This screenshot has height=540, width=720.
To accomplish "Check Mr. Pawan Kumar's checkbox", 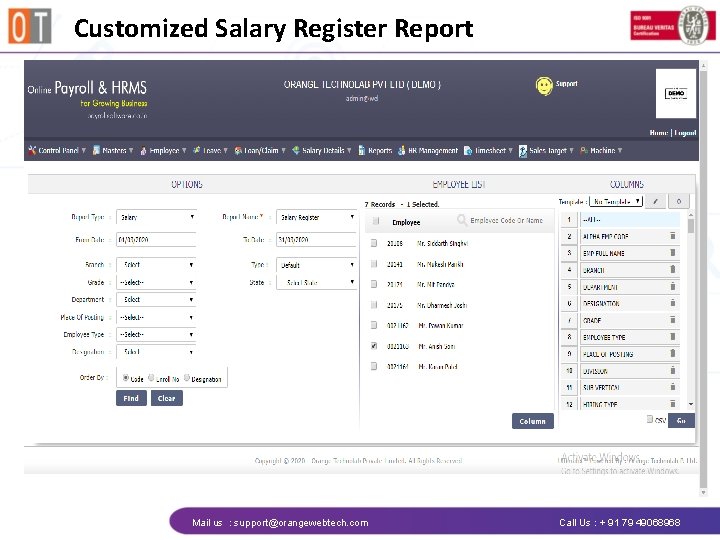I will coord(374,325).
